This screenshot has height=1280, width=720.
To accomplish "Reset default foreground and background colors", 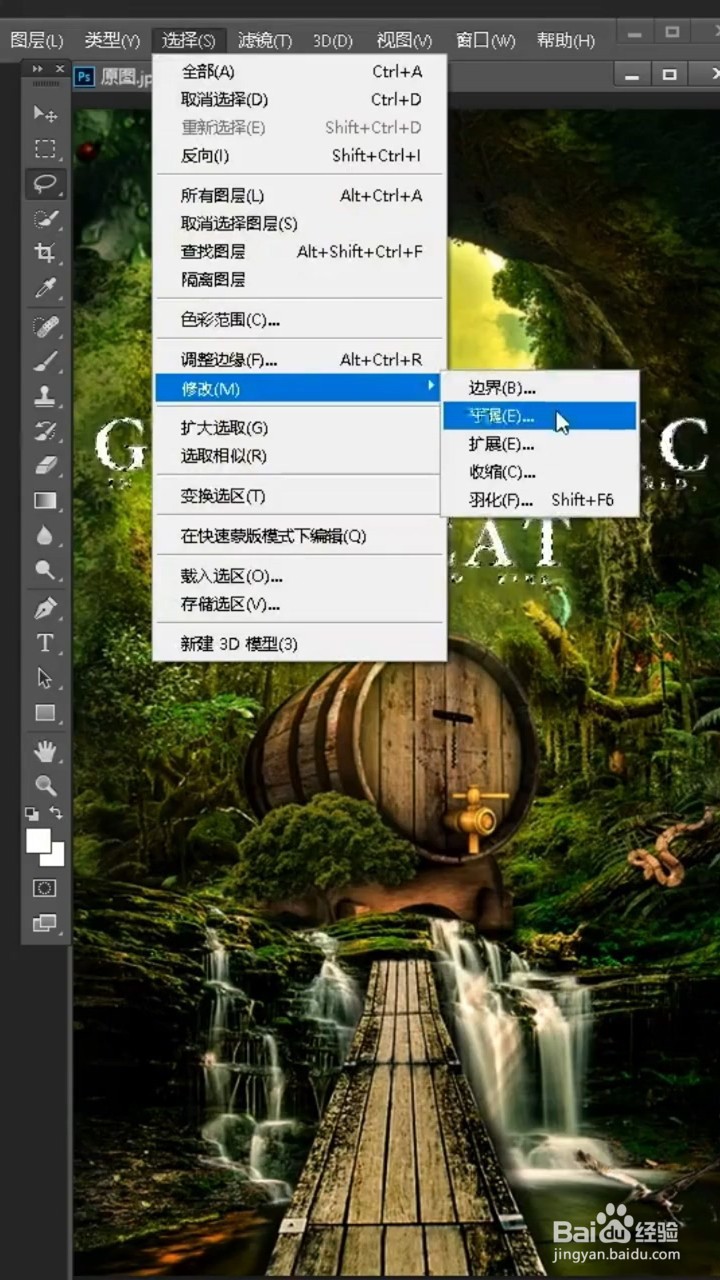I will (32, 814).
